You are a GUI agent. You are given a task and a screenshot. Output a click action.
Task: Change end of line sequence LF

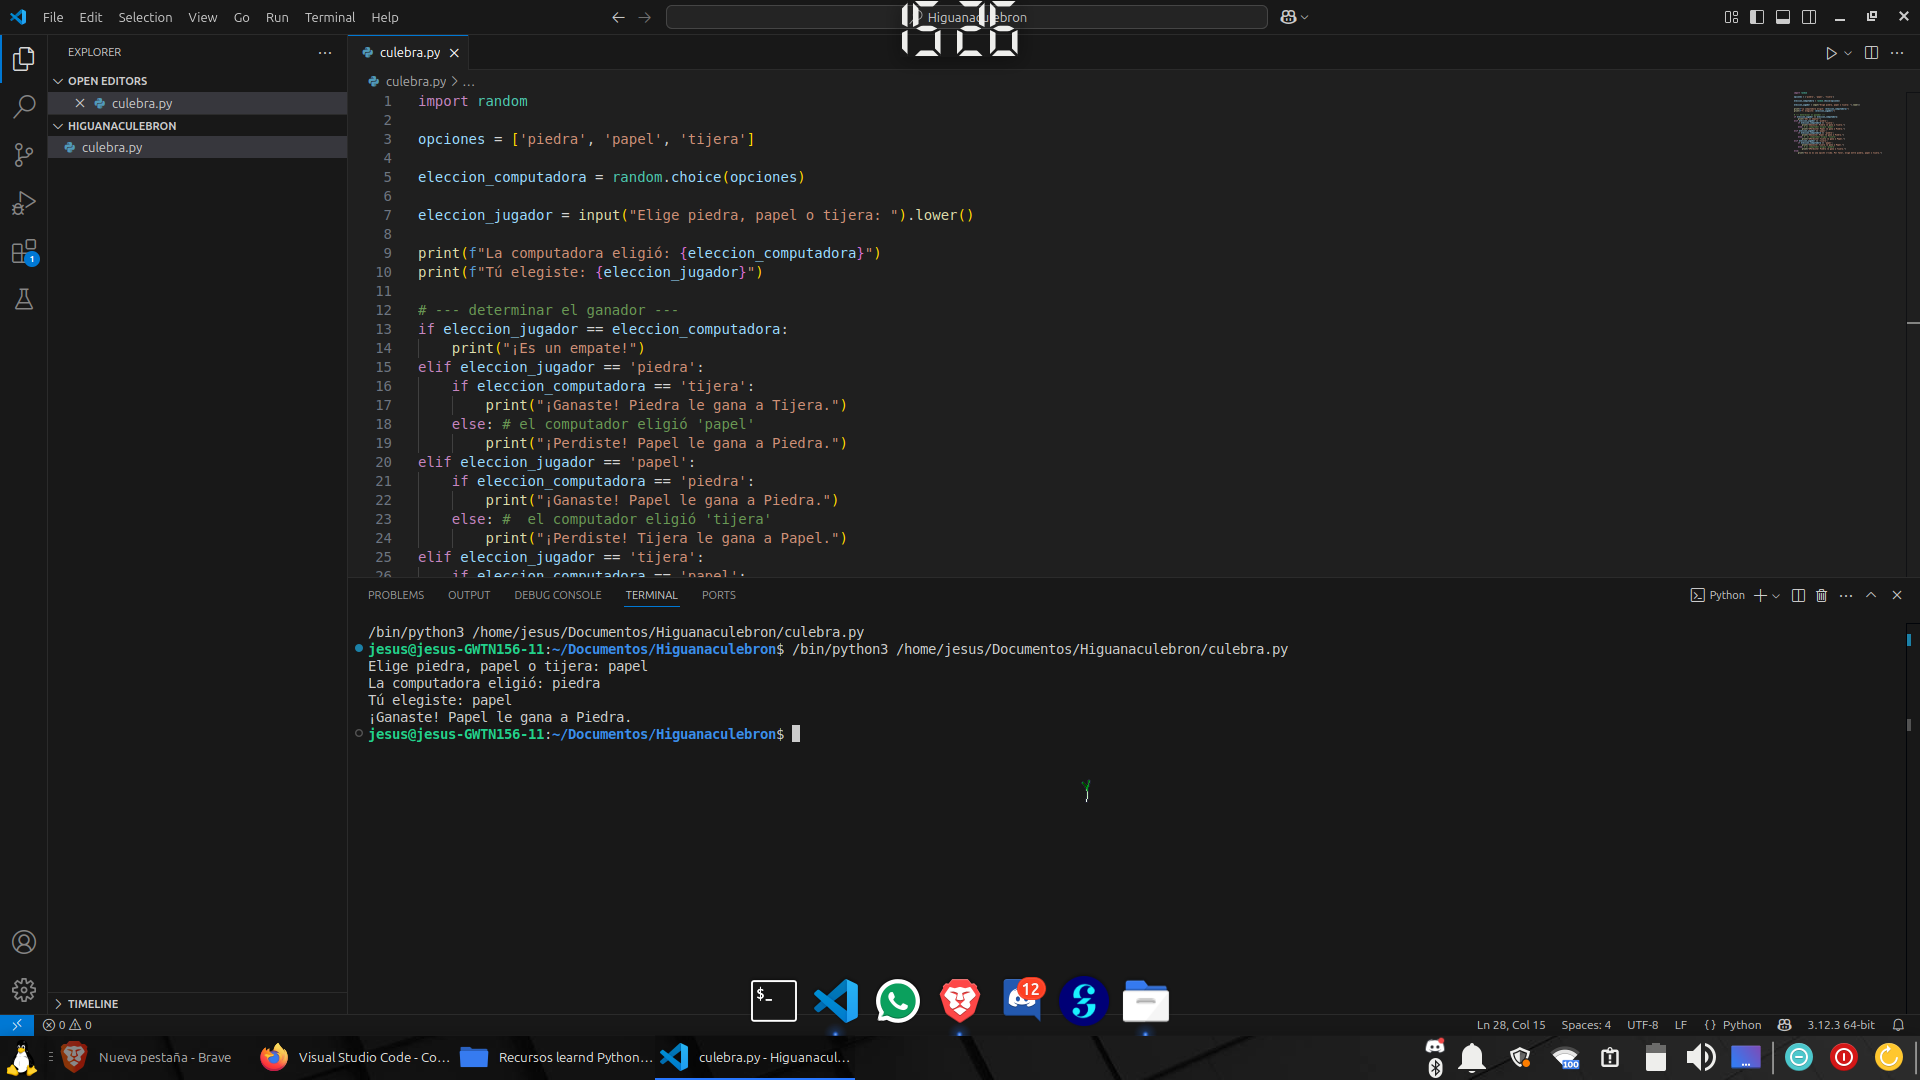(x=1681, y=1025)
